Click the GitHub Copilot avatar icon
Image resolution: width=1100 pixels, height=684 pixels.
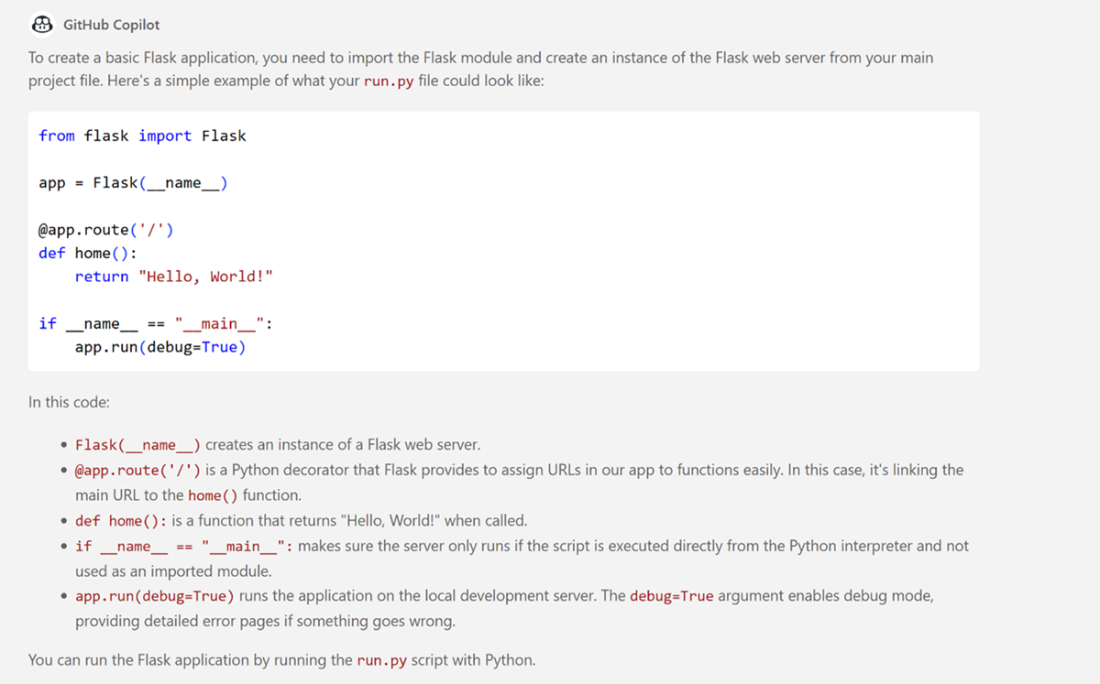[x=42, y=25]
